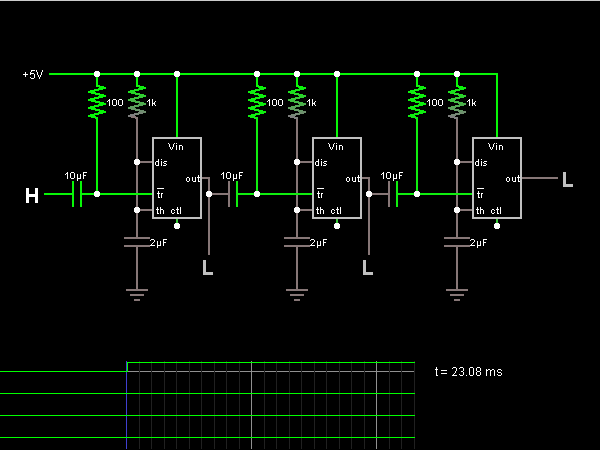Select the rightmost 100 ohm resistor
This screenshot has width=600, height=450.
pyautogui.click(x=417, y=102)
